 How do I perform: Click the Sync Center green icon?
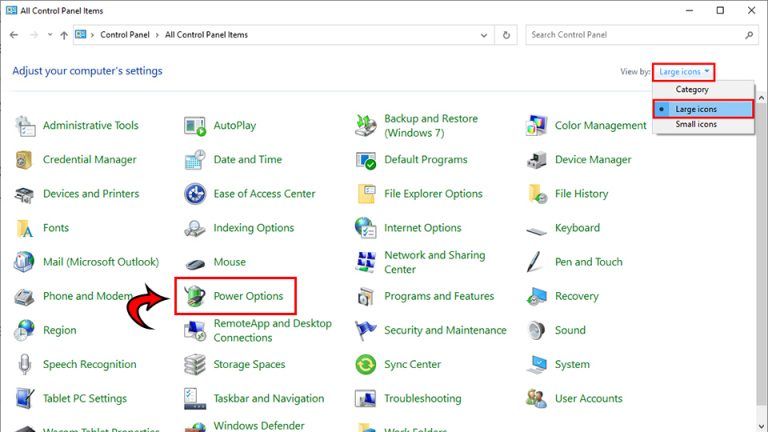tap(365, 364)
